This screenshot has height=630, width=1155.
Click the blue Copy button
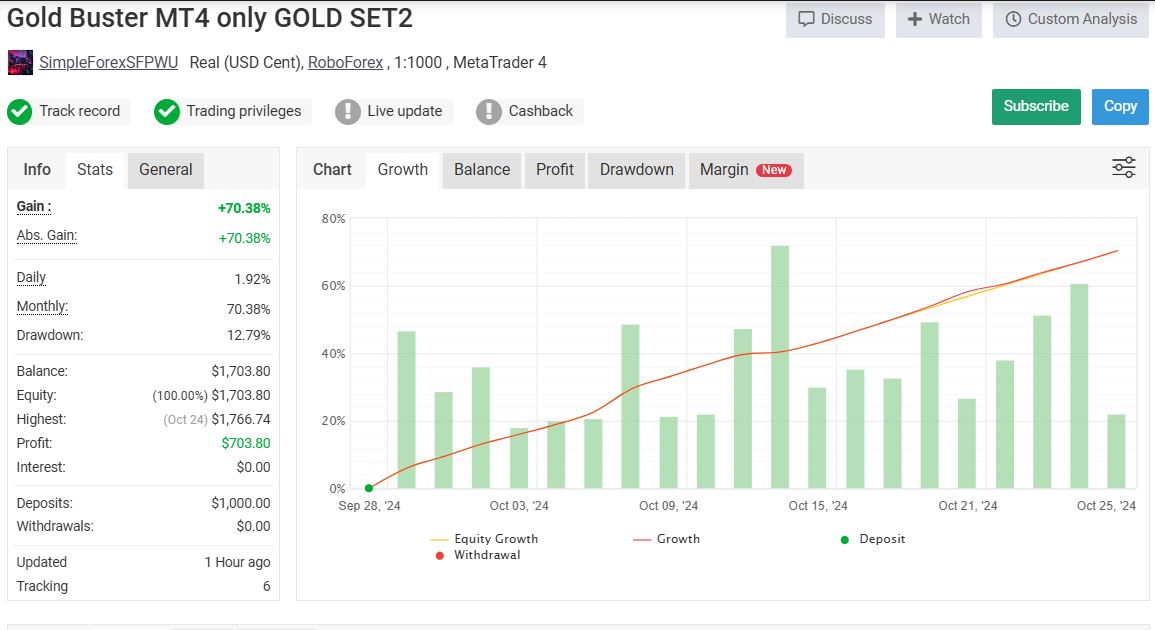coord(1119,106)
